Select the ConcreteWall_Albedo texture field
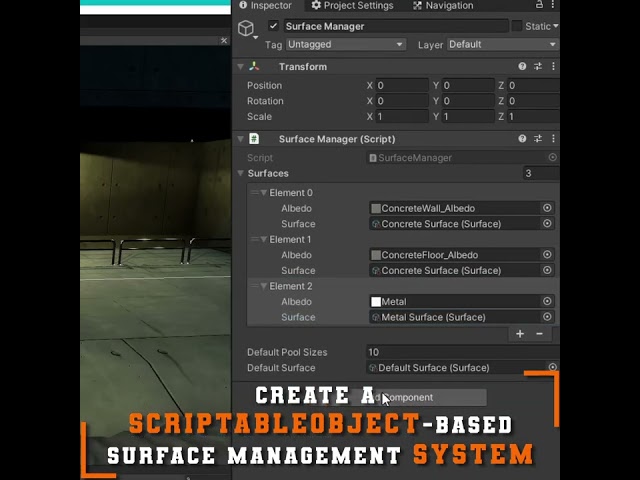 point(455,208)
